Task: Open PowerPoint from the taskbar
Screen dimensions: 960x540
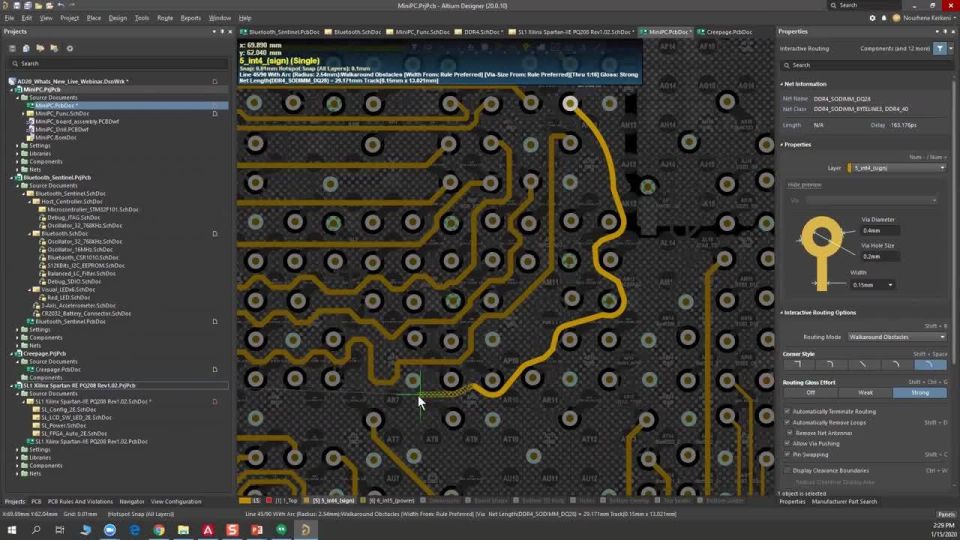Action: pos(257,530)
